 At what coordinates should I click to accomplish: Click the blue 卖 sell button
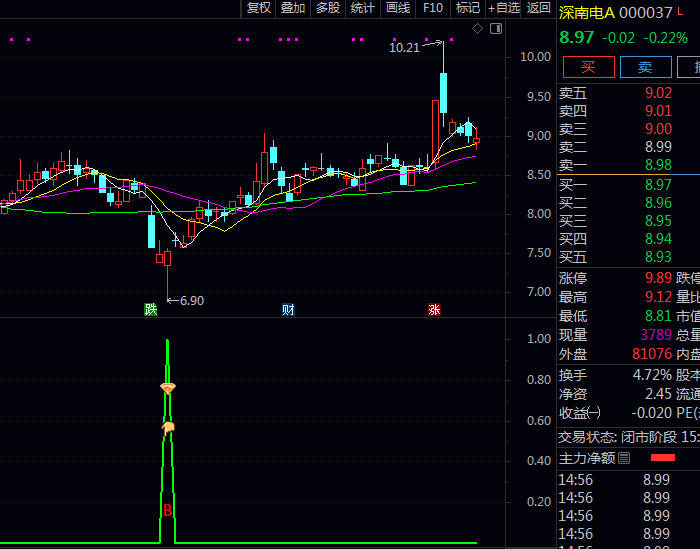click(x=646, y=67)
